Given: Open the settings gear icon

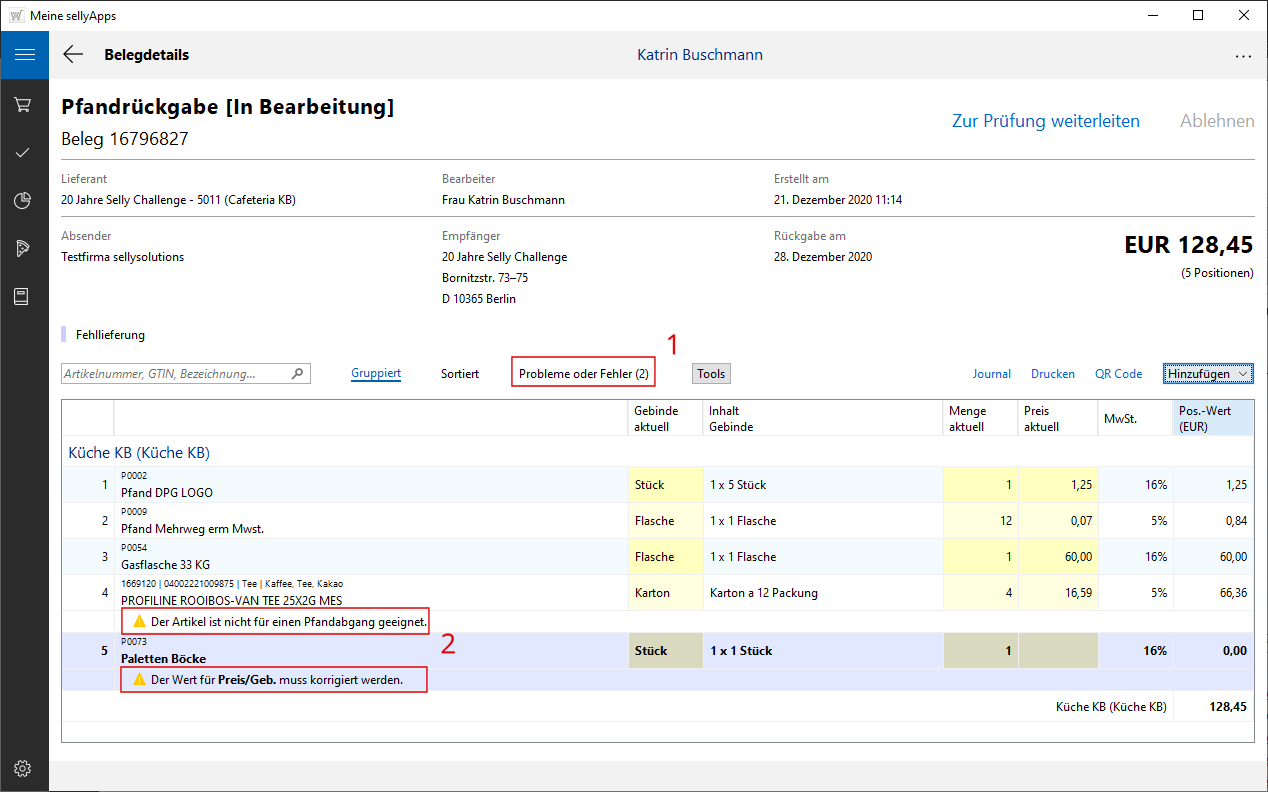Looking at the screenshot, I should 24,768.
